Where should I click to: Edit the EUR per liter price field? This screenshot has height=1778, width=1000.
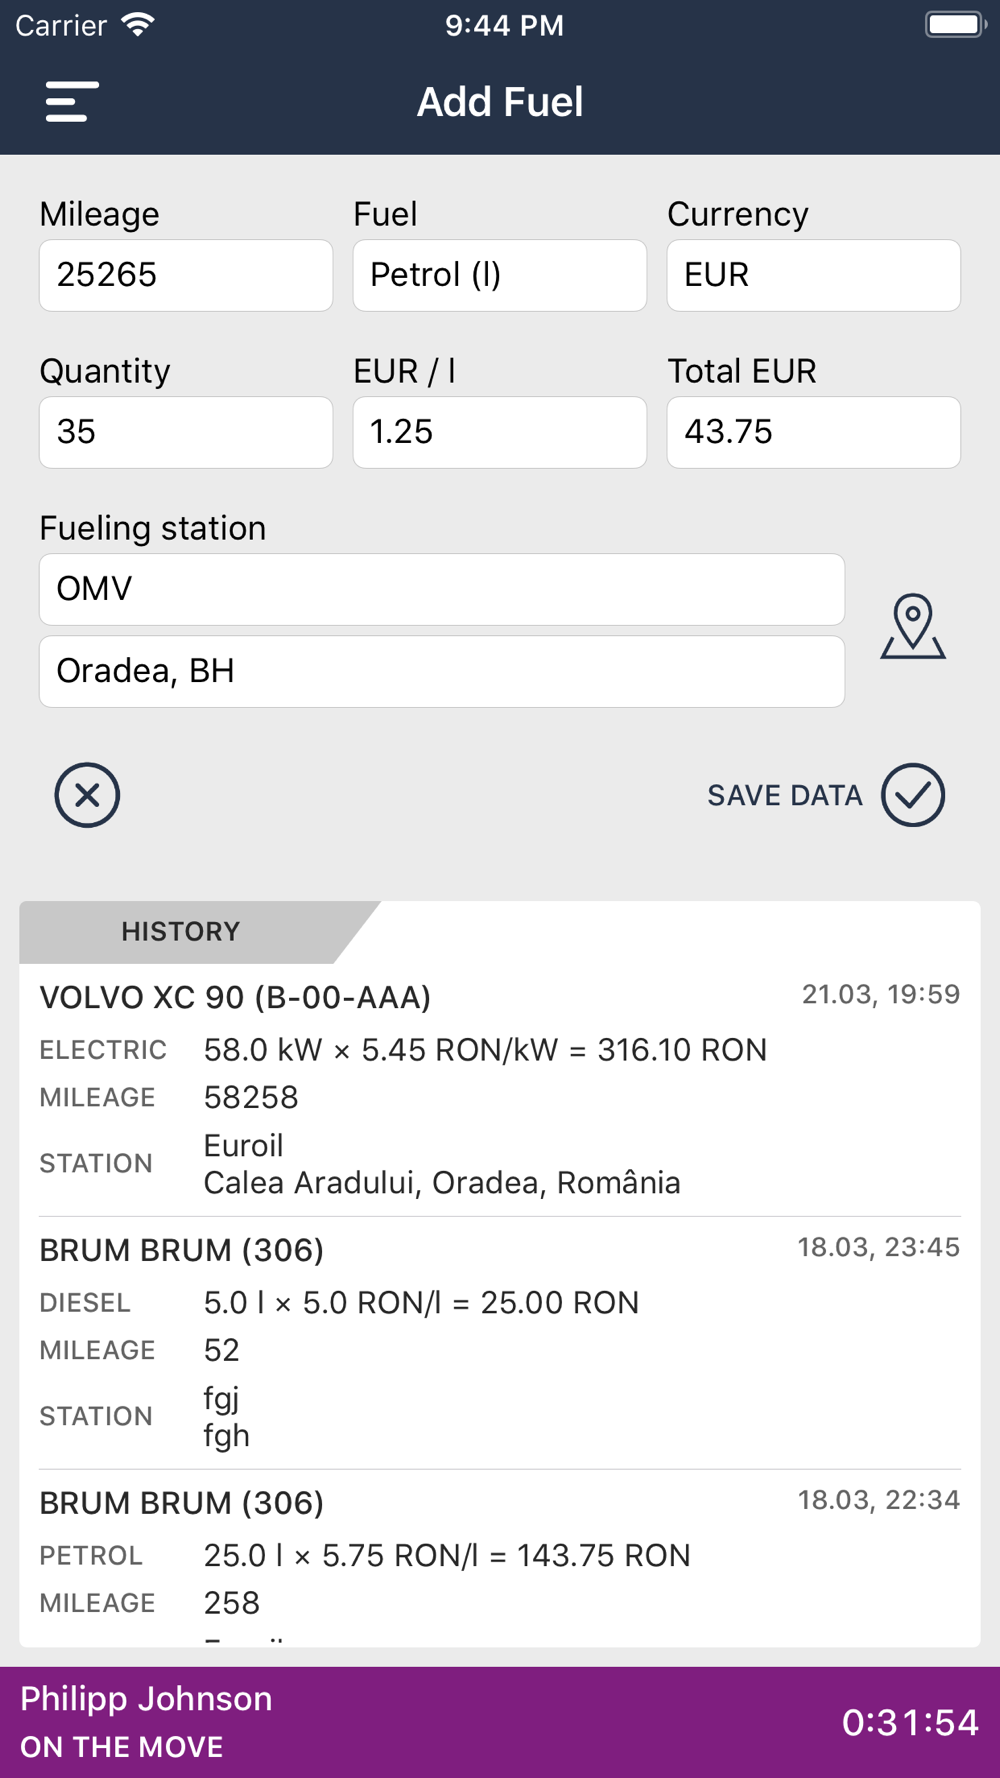coord(500,432)
